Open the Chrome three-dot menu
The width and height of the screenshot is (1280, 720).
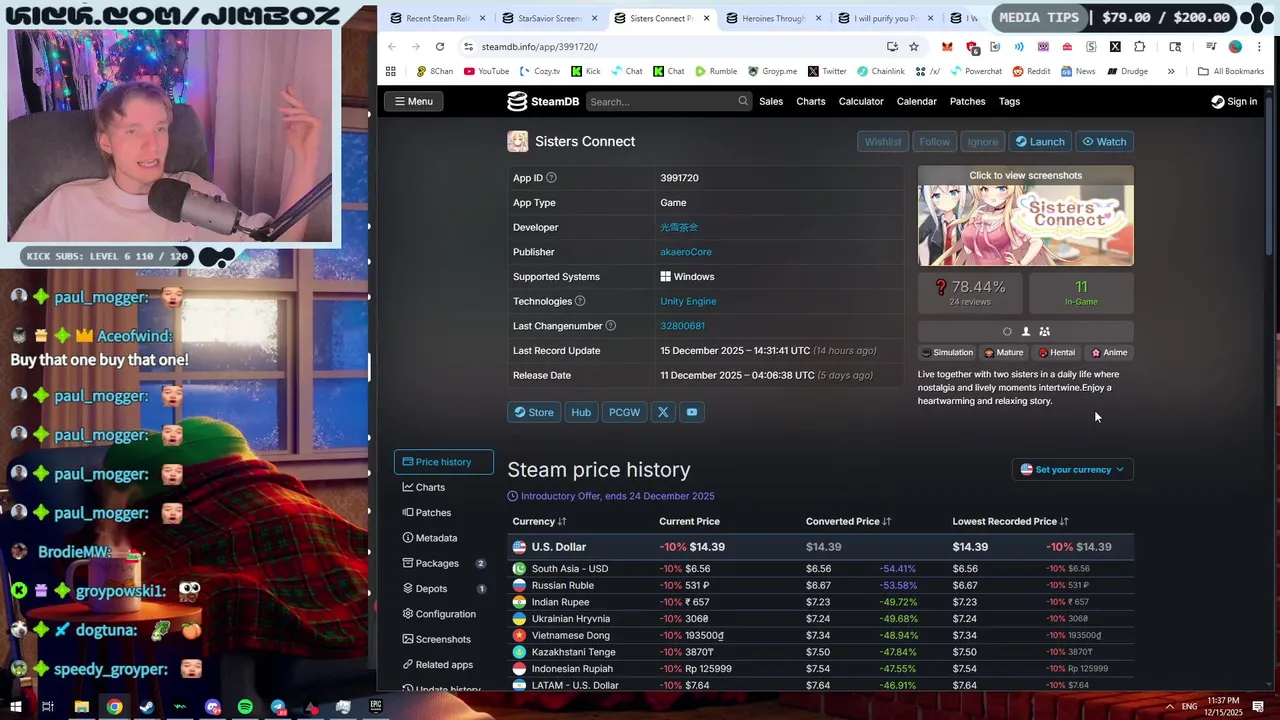[1261, 47]
